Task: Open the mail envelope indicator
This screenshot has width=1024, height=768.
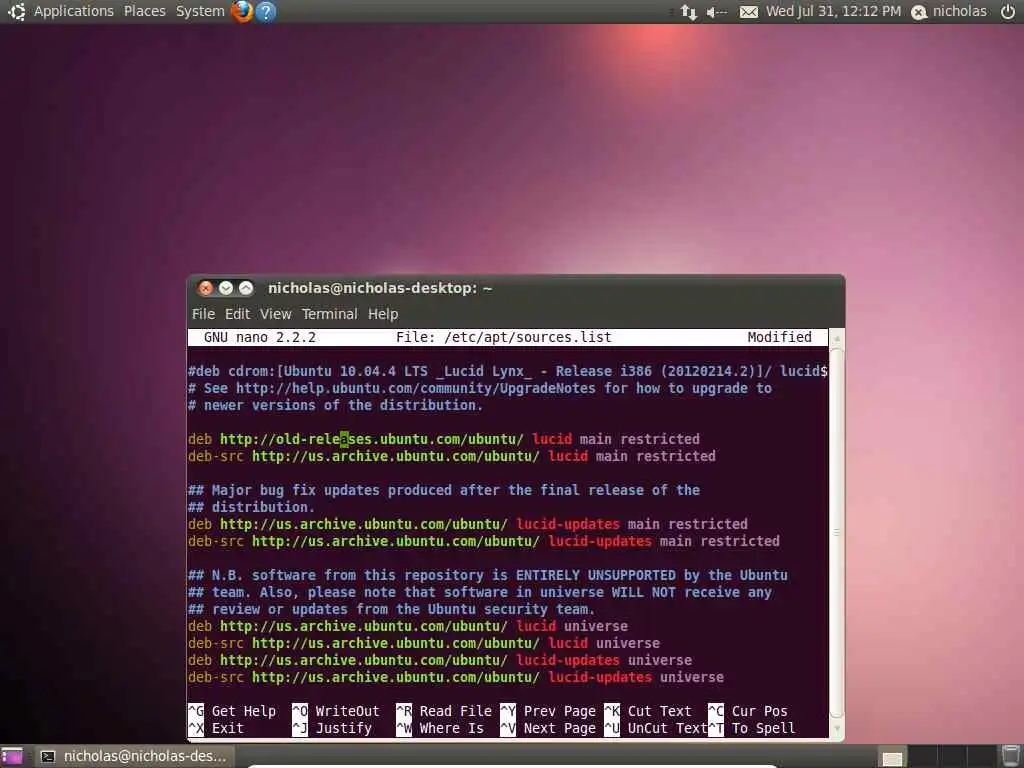Action: point(749,12)
